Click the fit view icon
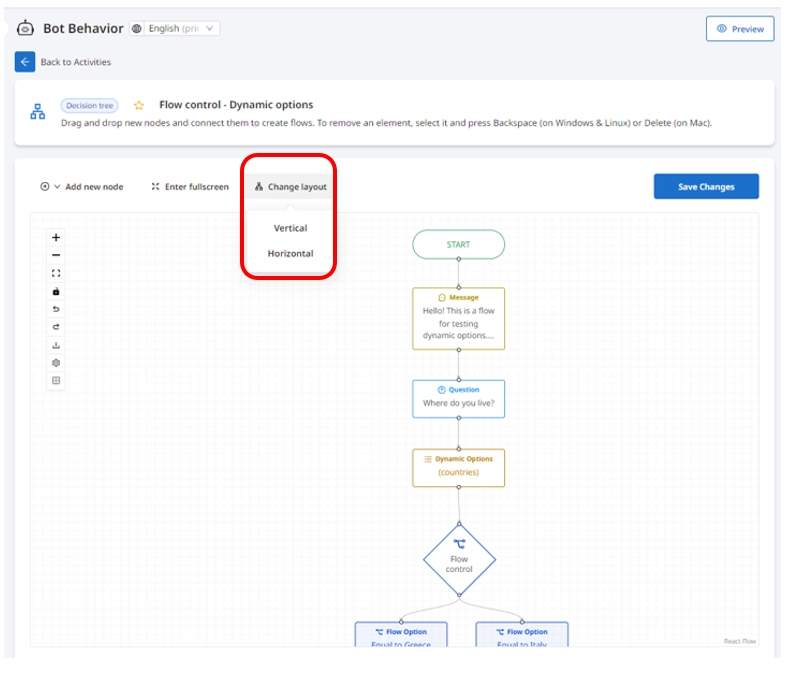Viewport: 793px width, 691px height. coord(56,273)
